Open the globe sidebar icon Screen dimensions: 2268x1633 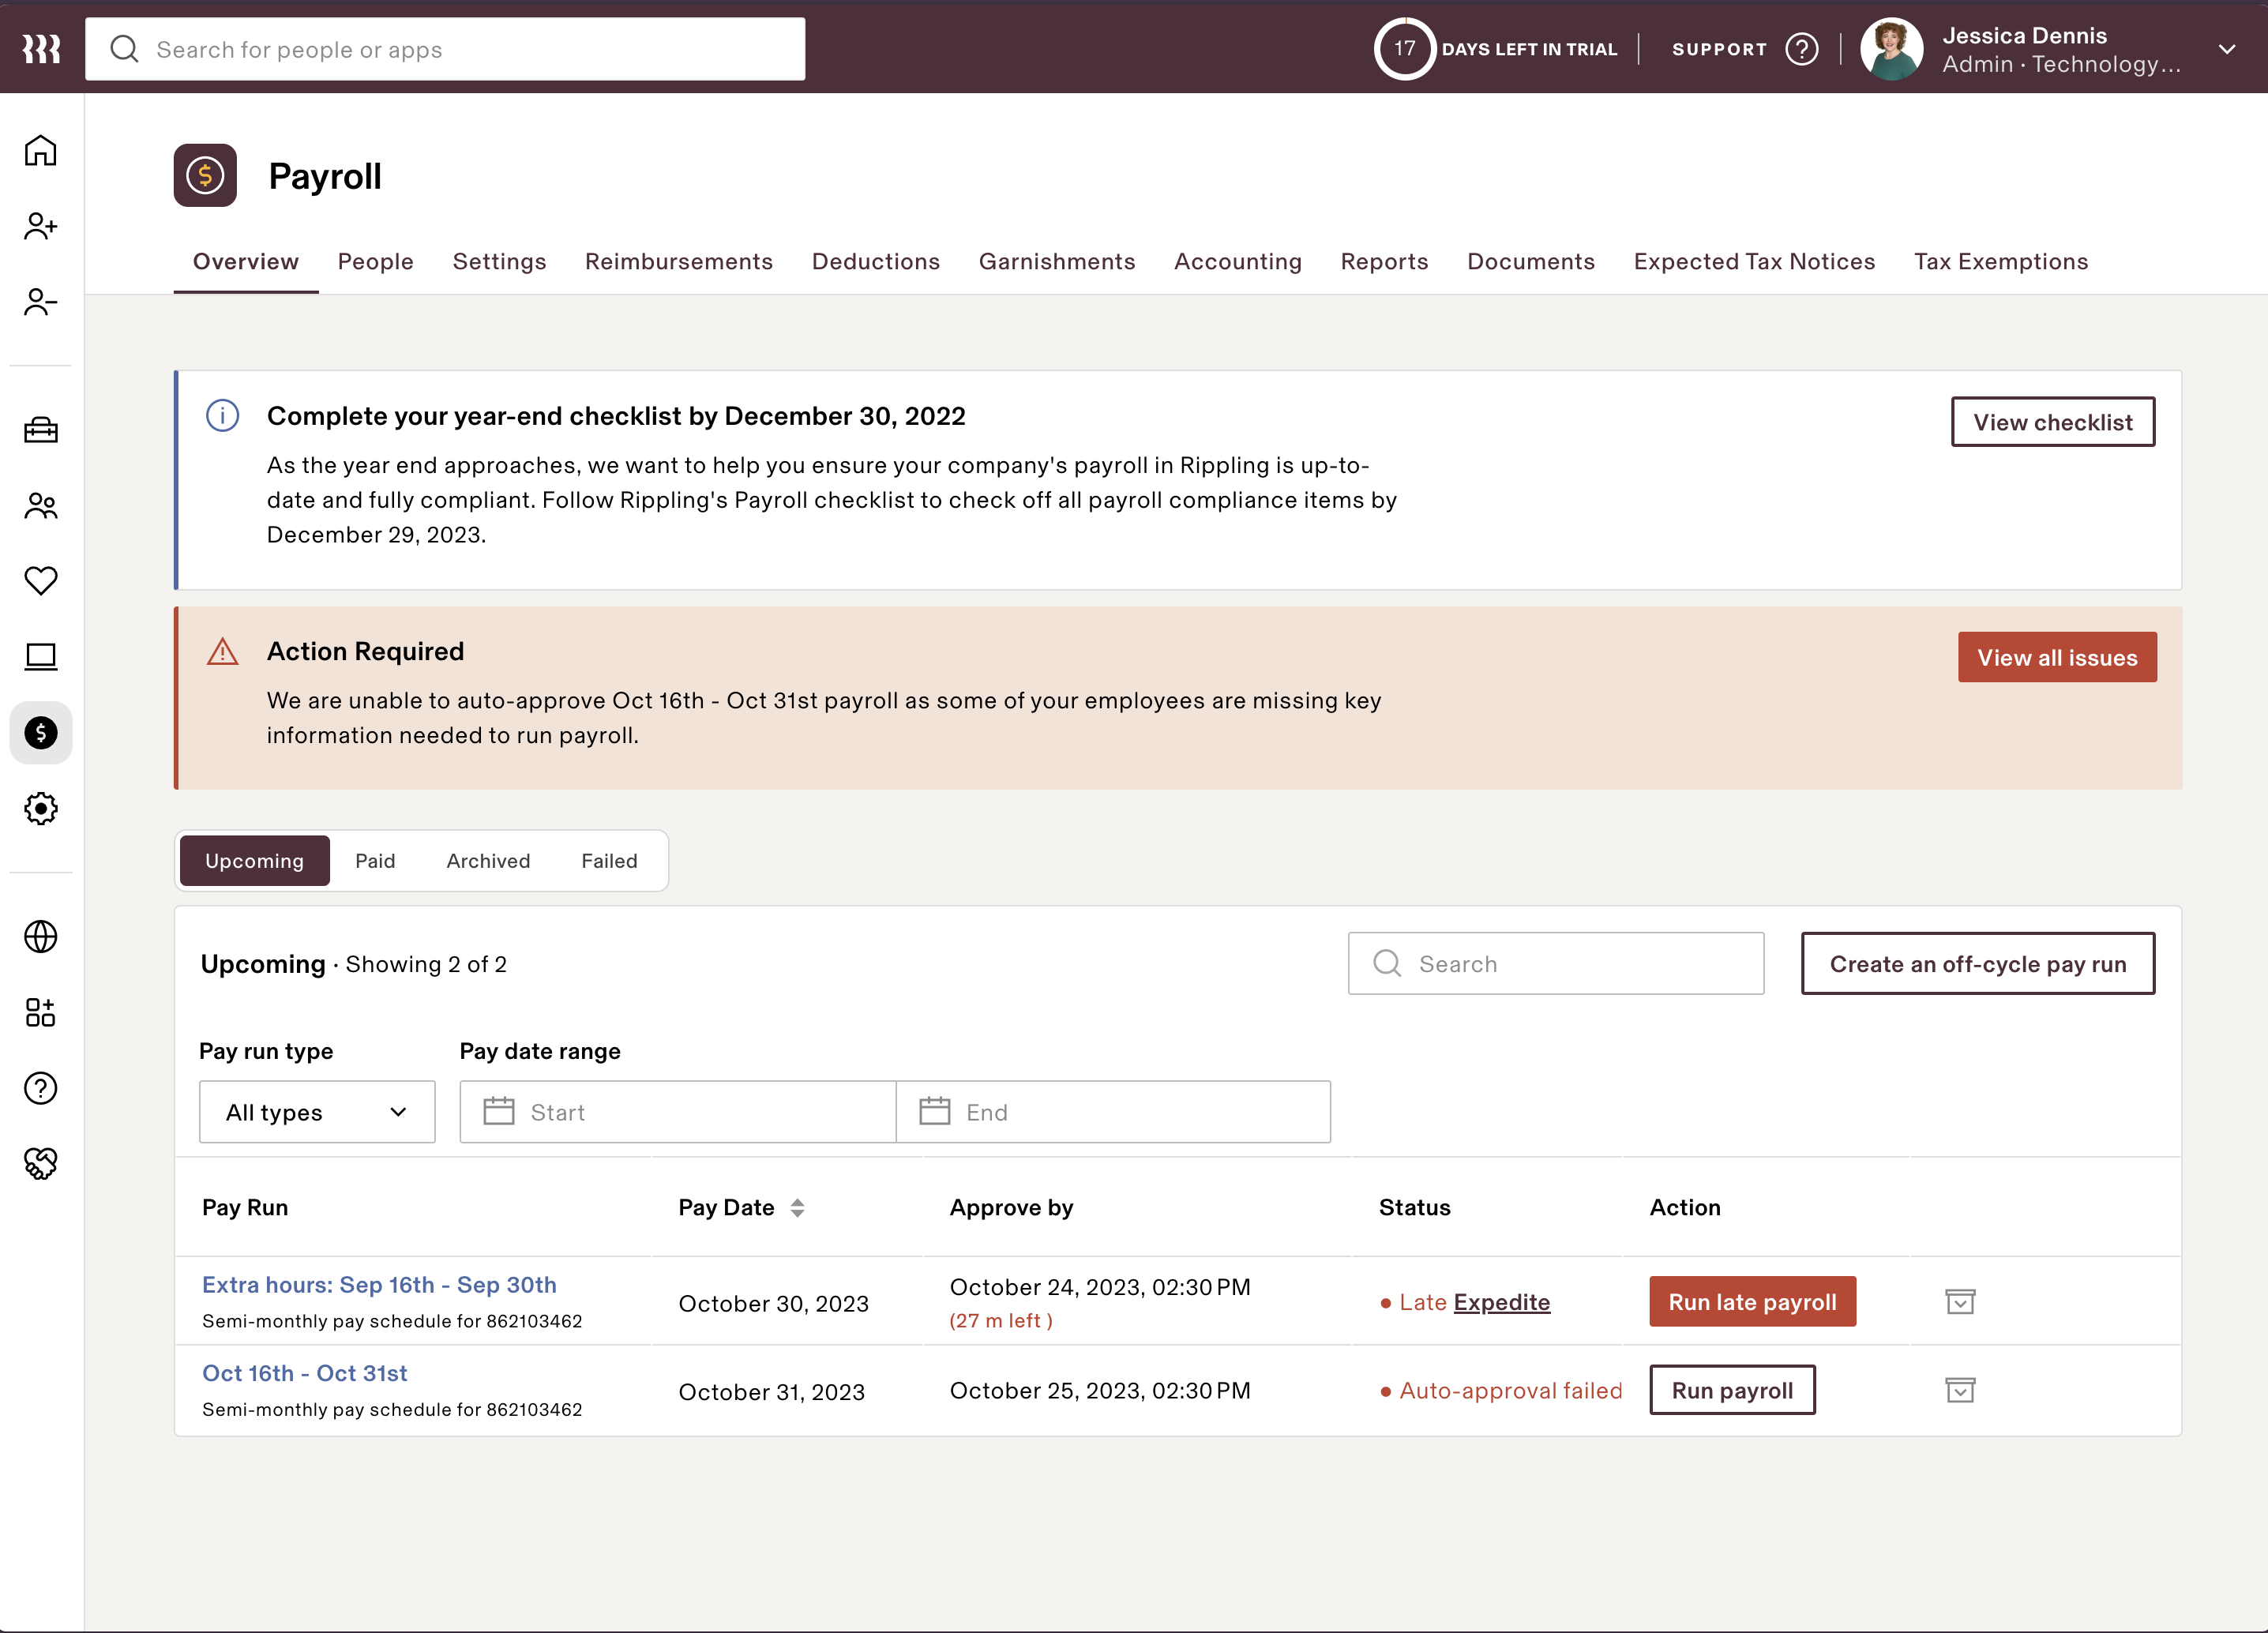41,937
